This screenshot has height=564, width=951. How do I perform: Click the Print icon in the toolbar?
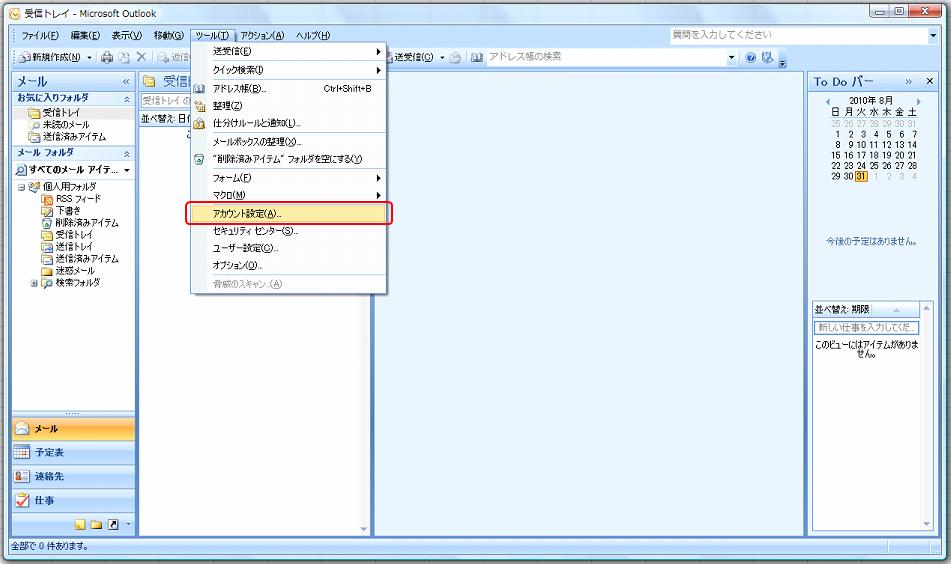click(x=107, y=58)
